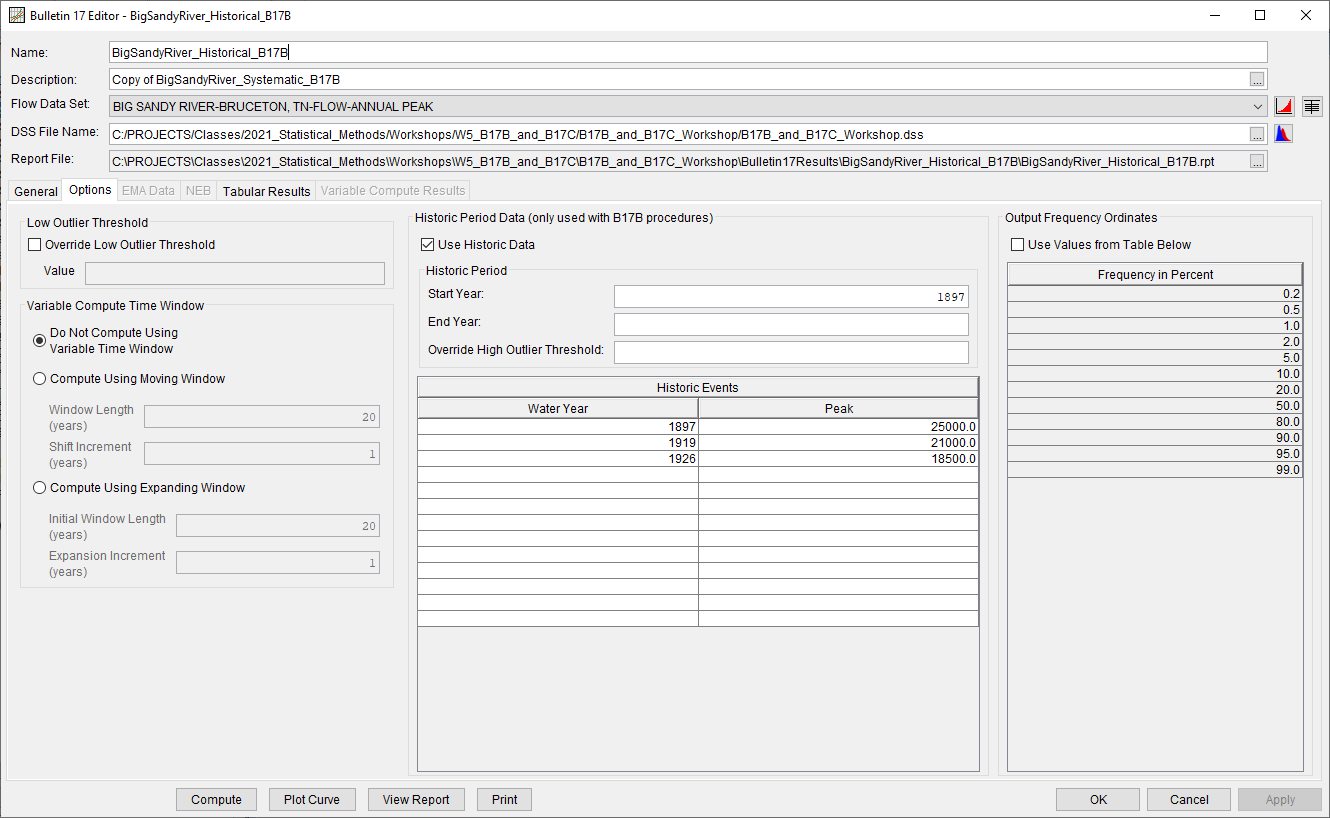Screen dimensions: 1330x818
Task: Select the 10.0 frequency row
Action: click(1155, 374)
